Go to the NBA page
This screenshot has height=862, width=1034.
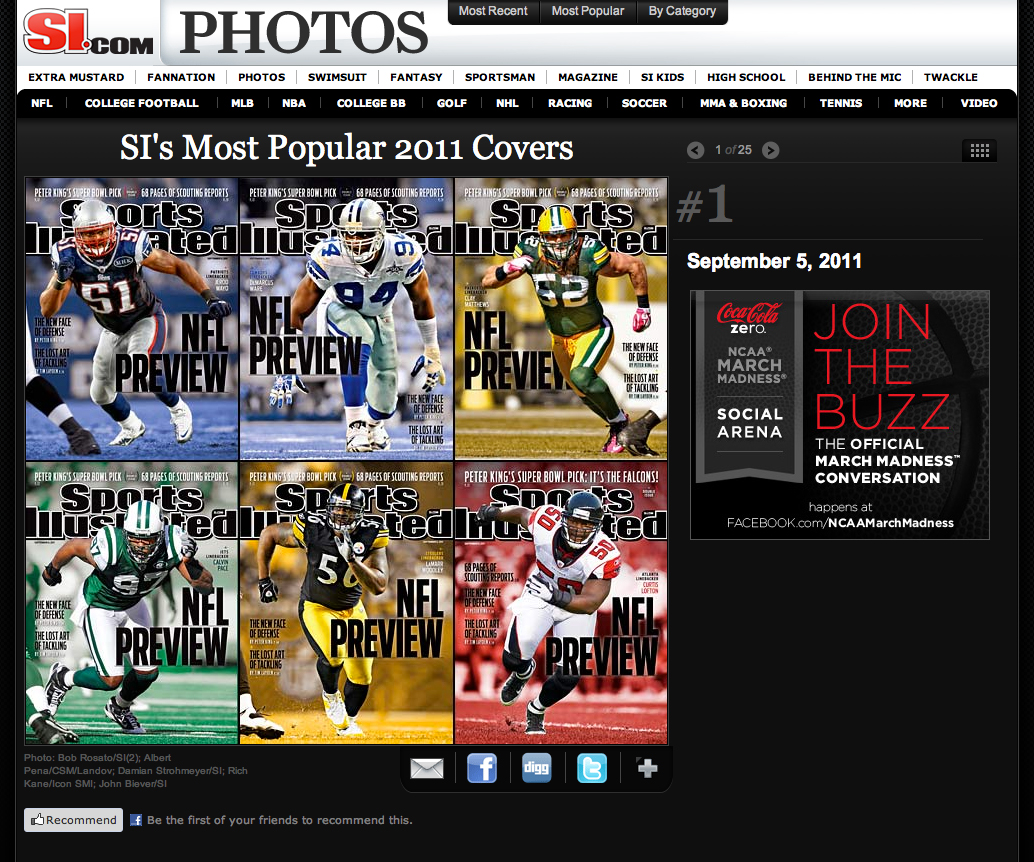click(x=293, y=103)
